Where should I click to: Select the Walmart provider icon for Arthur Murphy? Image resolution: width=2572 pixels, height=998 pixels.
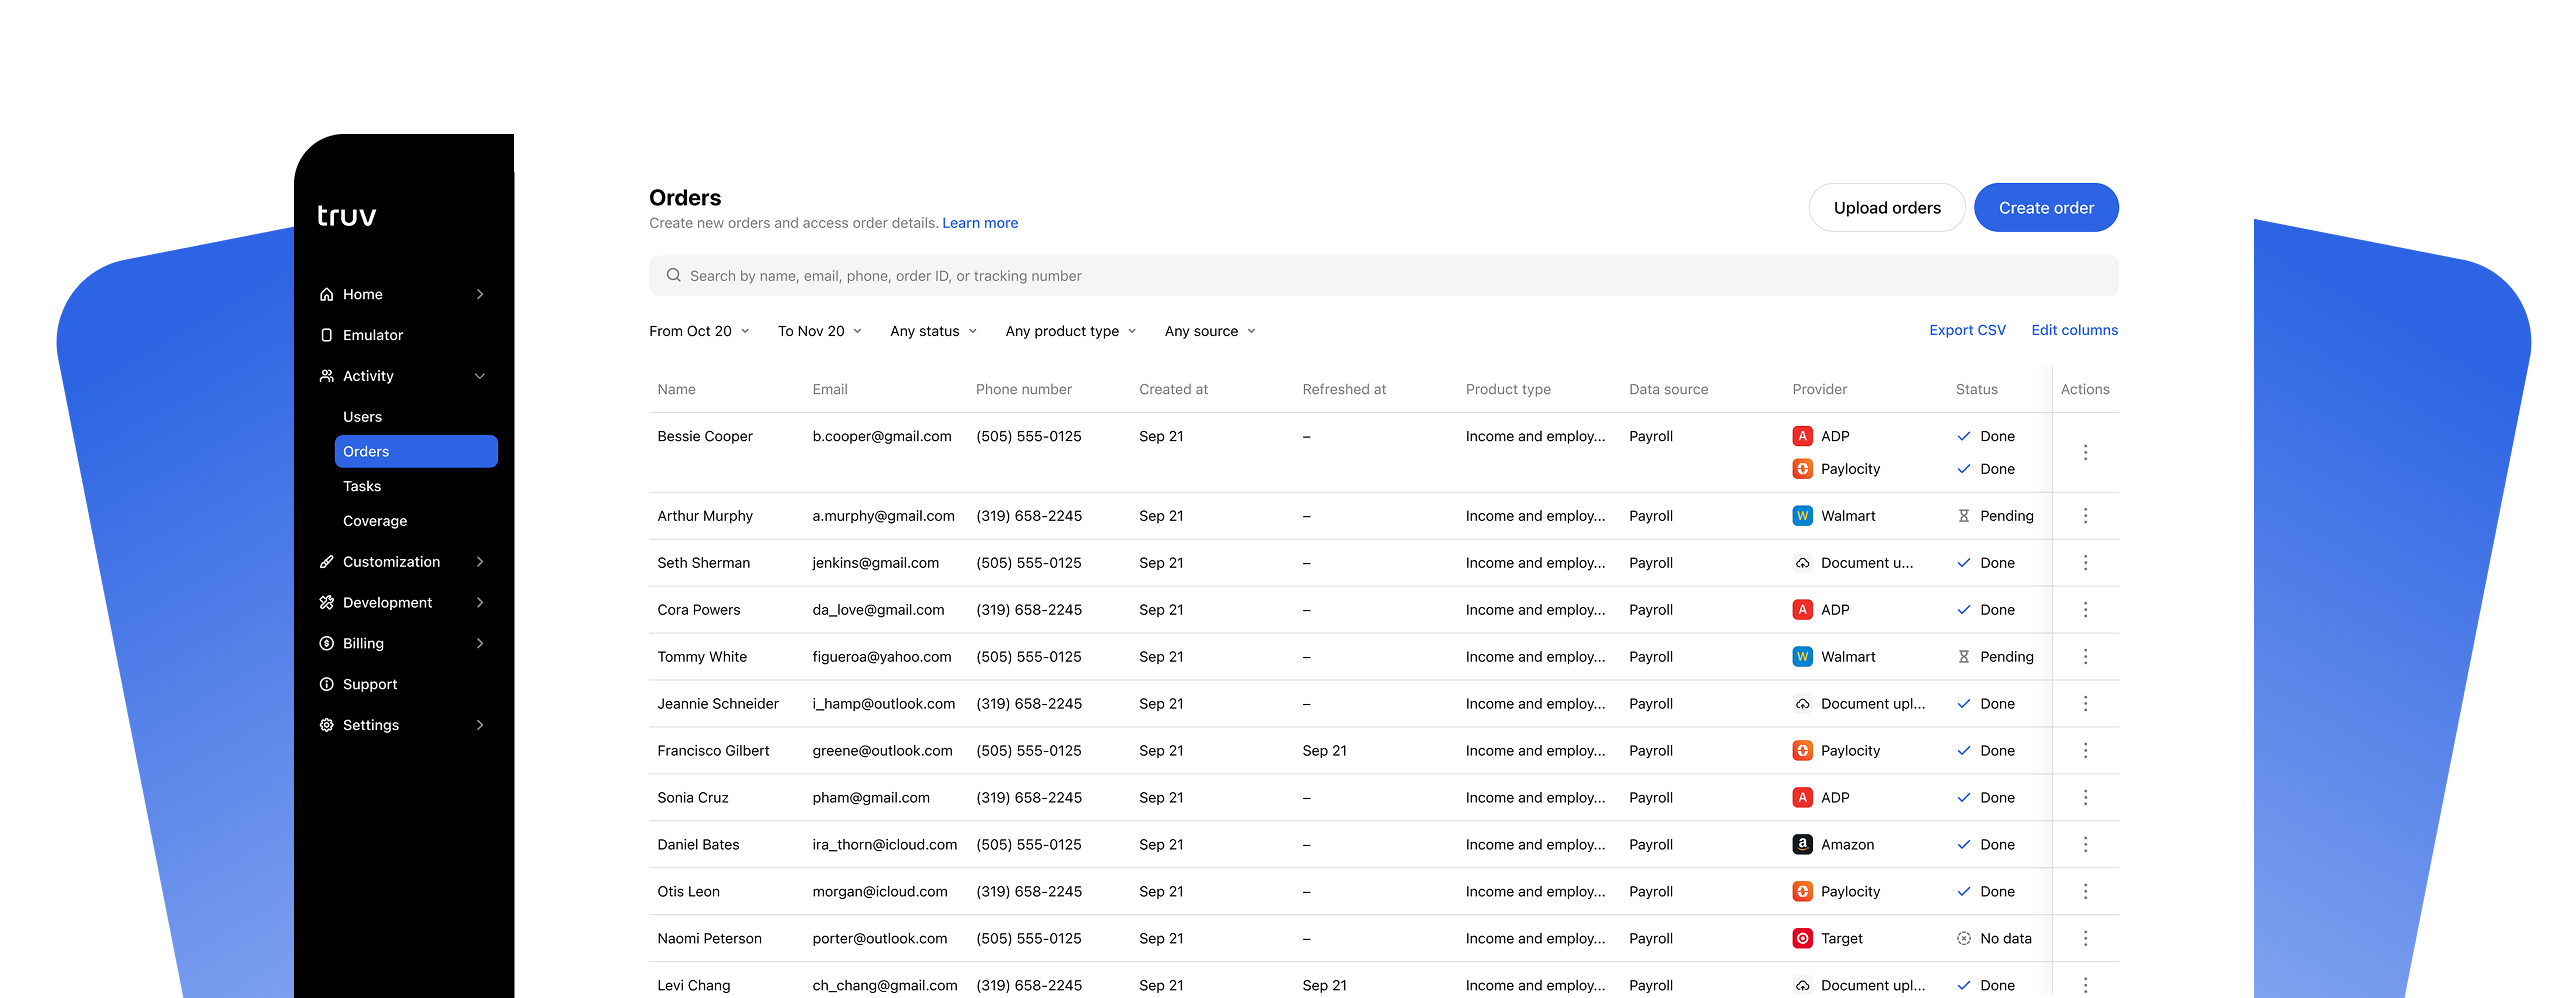coord(1803,515)
